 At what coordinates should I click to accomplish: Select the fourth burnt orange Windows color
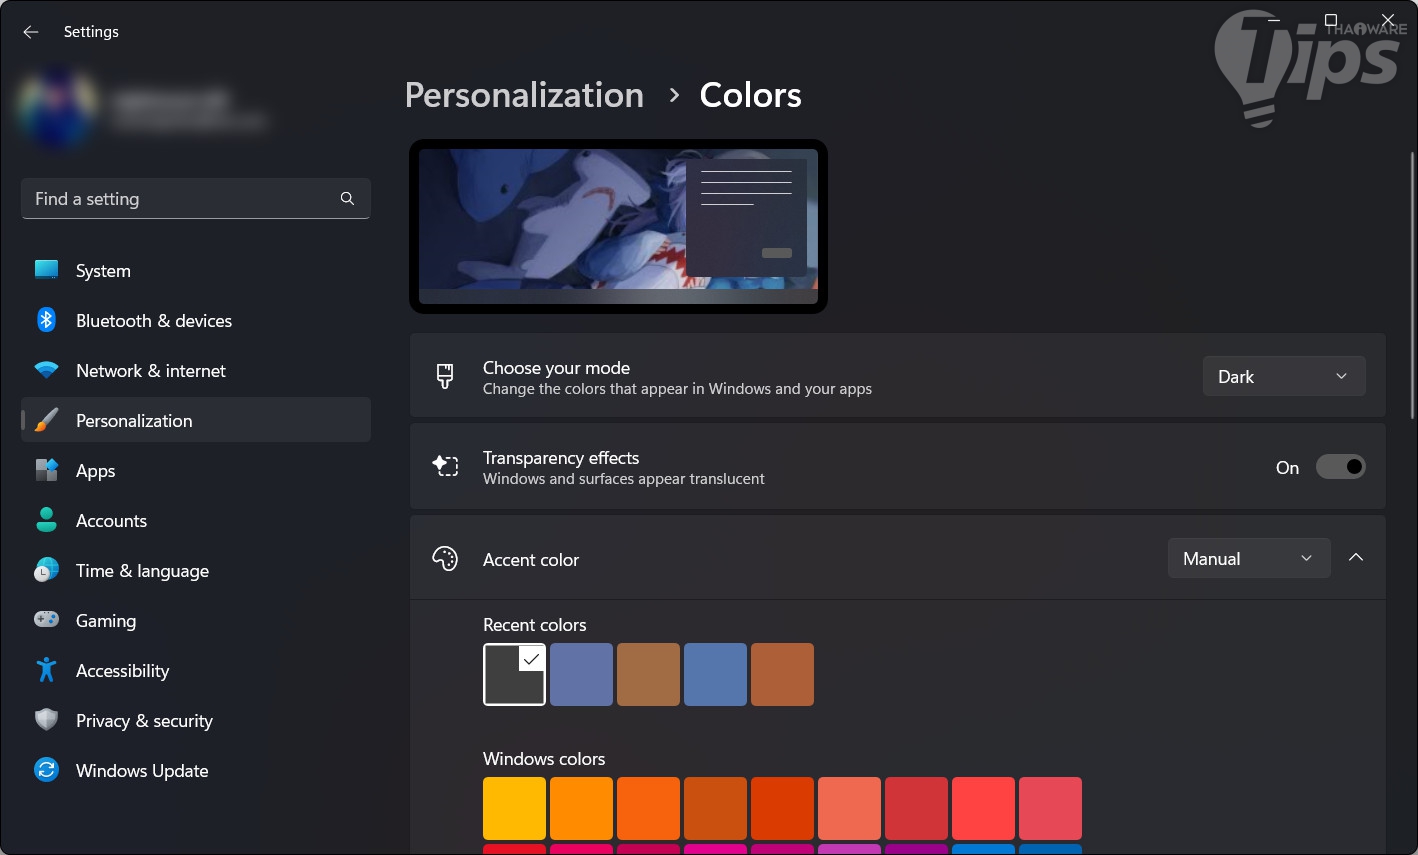[715, 808]
